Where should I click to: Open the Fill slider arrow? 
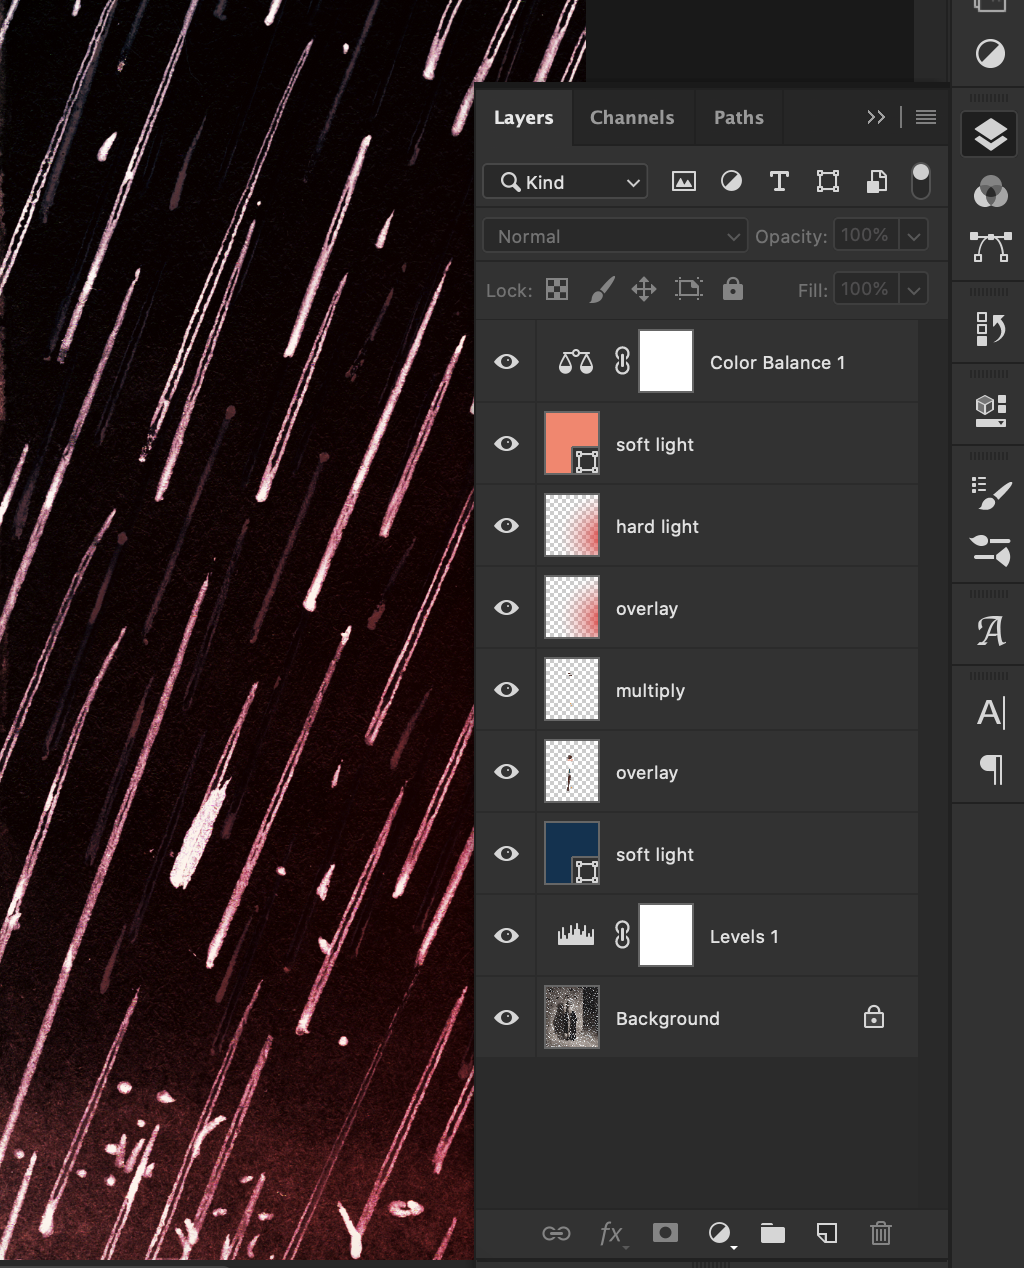point(914,290)
